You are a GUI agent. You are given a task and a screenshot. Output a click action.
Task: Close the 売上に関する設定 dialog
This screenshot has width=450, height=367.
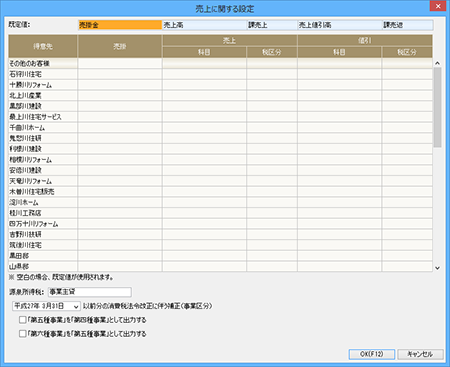[x=438, y=6]
